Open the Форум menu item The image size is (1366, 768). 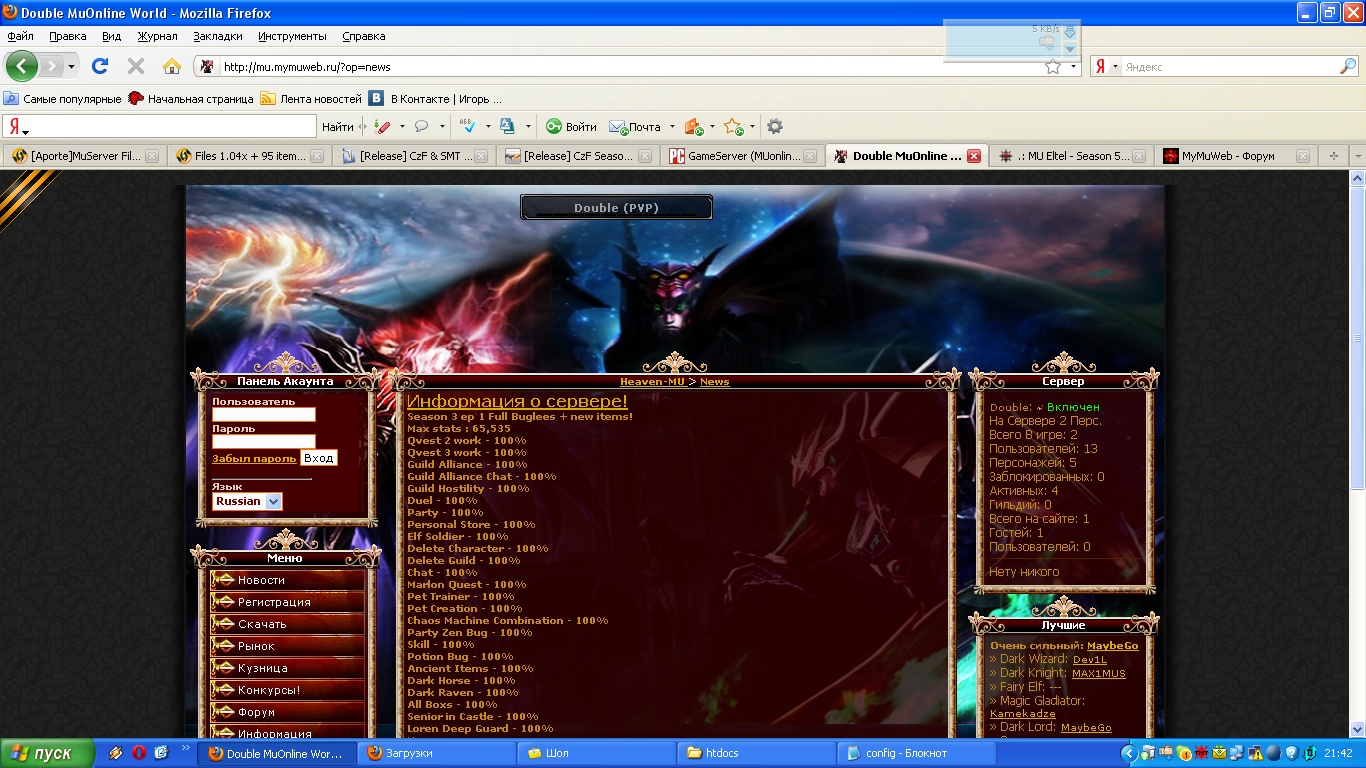(288, 712)
